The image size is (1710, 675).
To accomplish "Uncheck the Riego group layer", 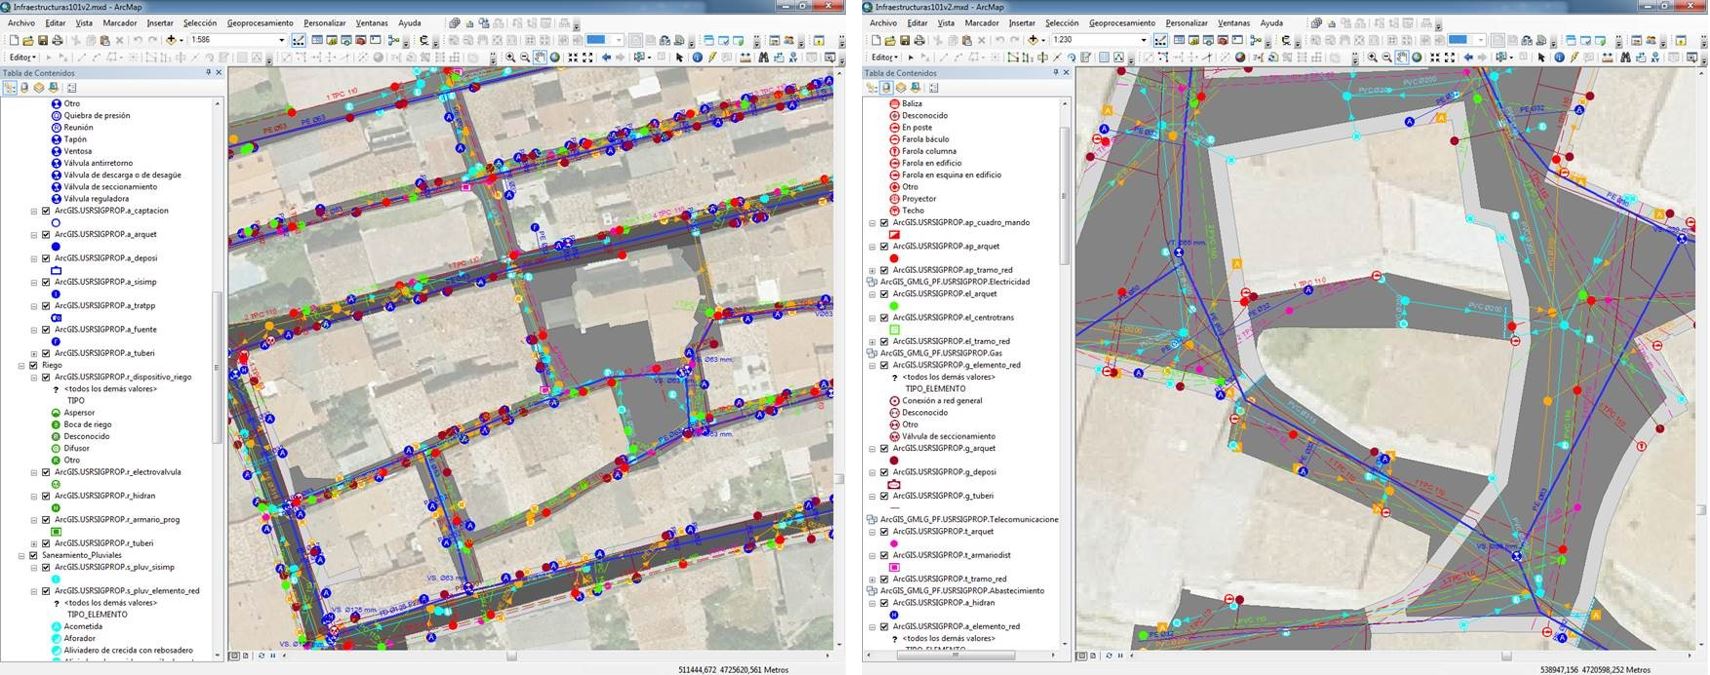I will coord(33,365).
